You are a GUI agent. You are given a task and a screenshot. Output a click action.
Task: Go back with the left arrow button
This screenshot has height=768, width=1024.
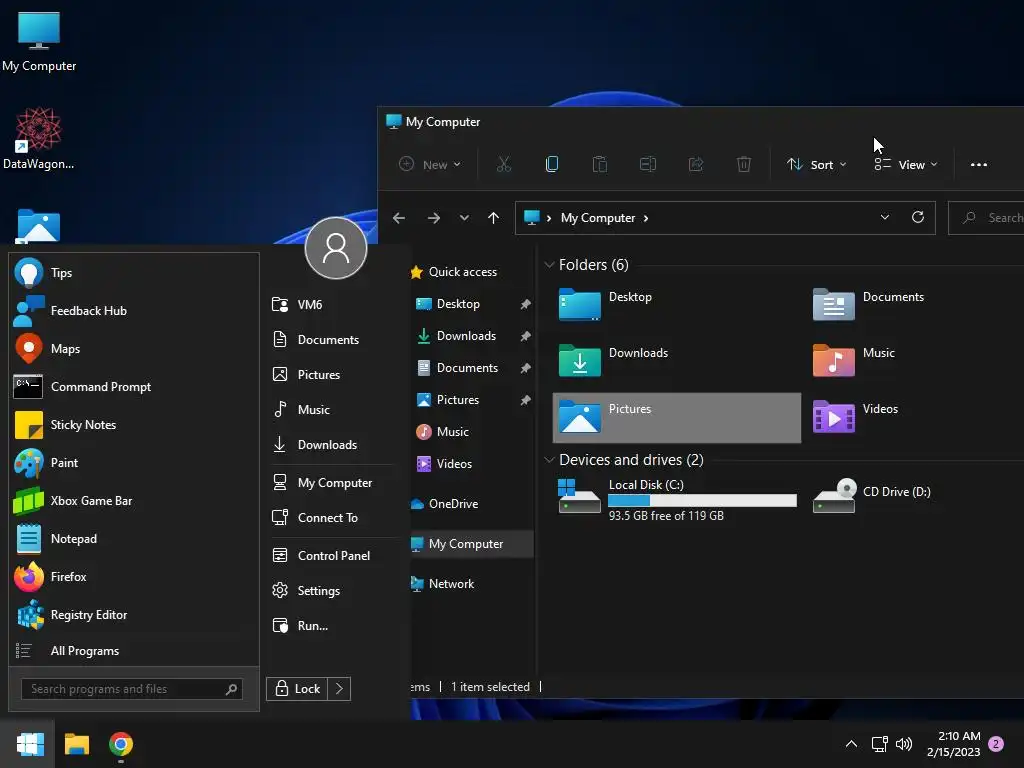pos(399,218)
